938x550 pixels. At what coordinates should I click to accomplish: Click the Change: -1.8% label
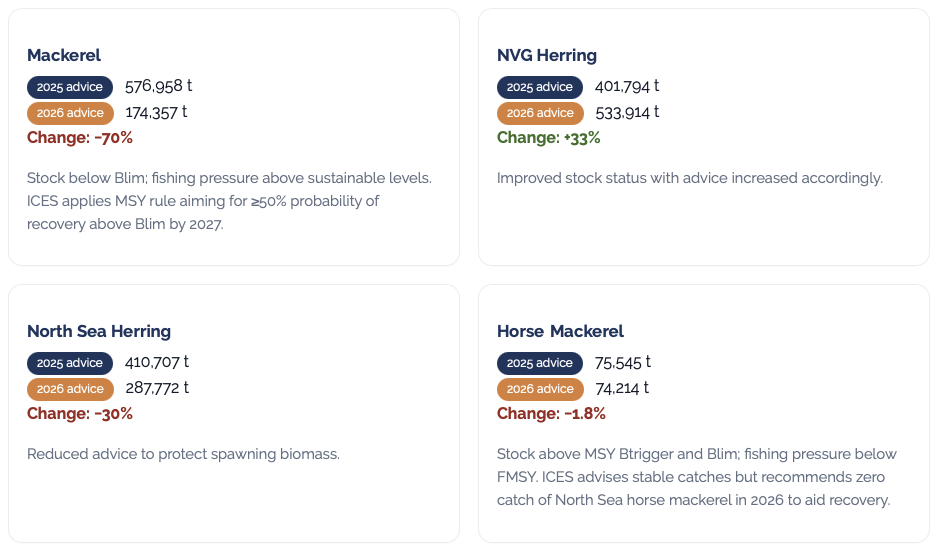point(551,414)
